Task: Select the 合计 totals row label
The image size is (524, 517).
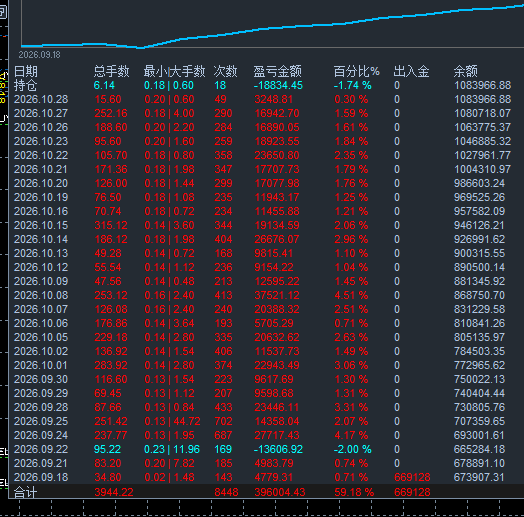Action: coord(25,492)
